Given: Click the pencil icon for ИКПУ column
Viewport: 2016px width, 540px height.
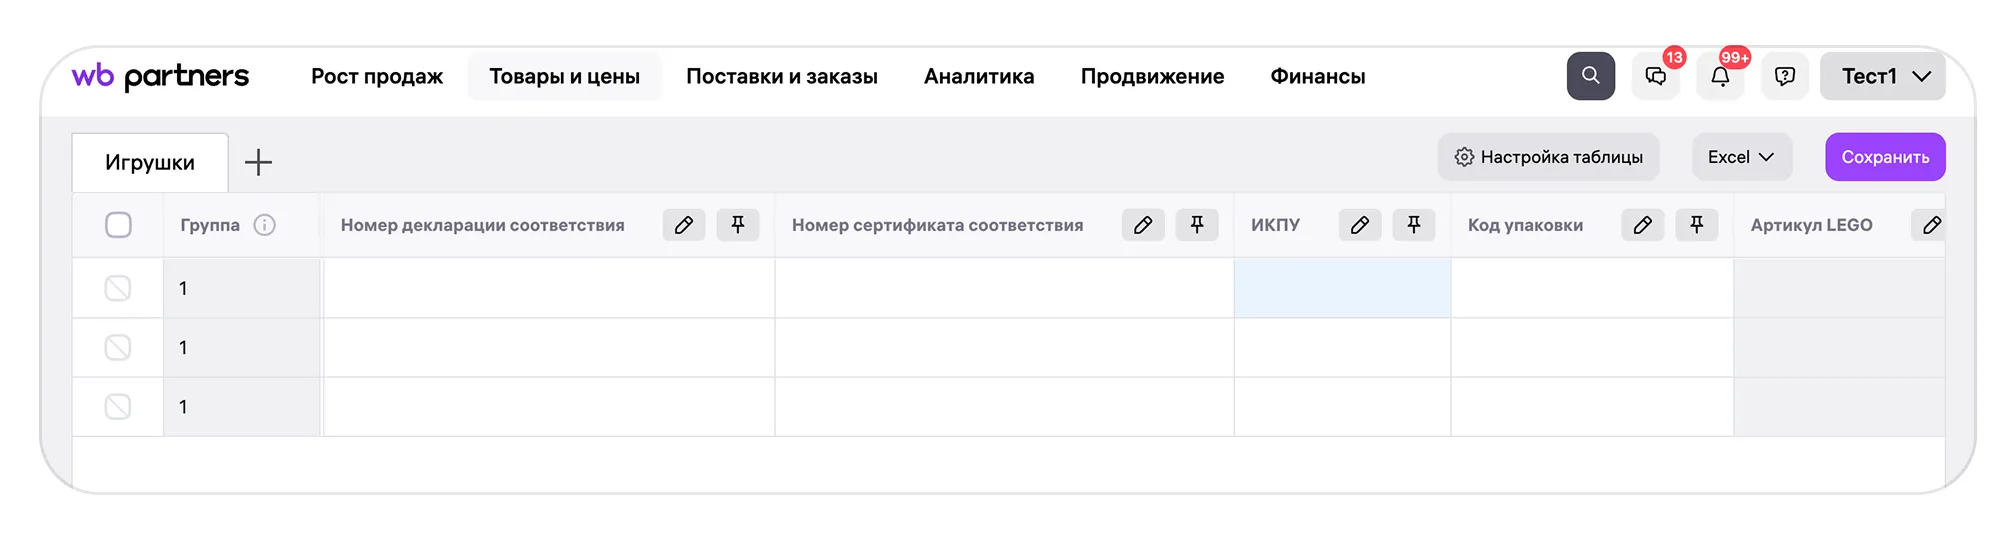Looking at the screenshot, I should [1360, 225].
